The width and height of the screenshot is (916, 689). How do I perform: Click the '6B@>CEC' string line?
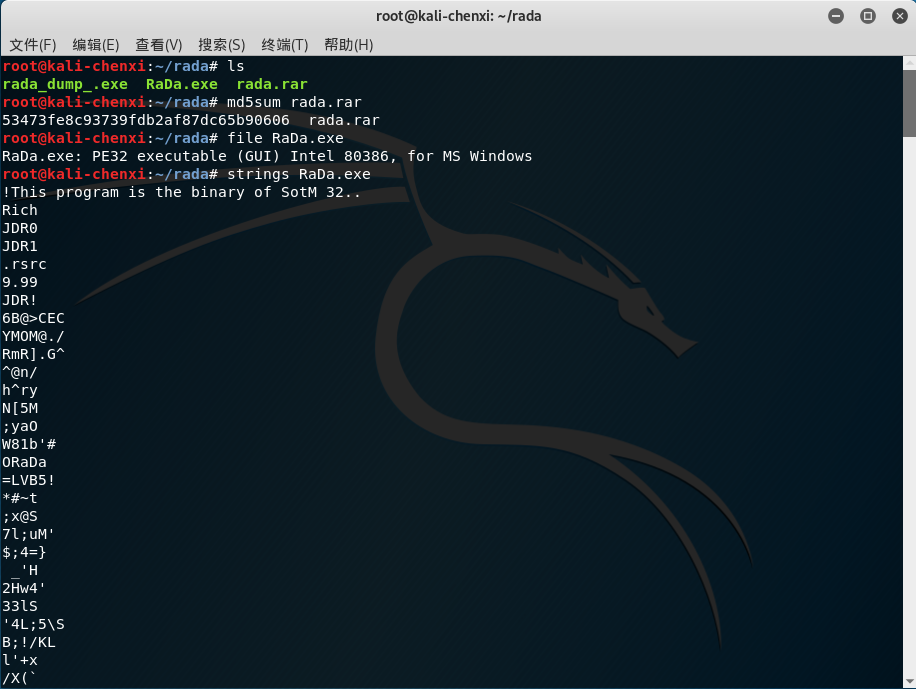[33, 318]
